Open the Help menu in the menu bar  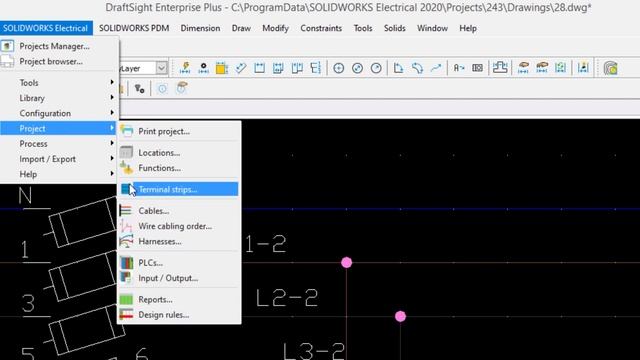point(468,28)
